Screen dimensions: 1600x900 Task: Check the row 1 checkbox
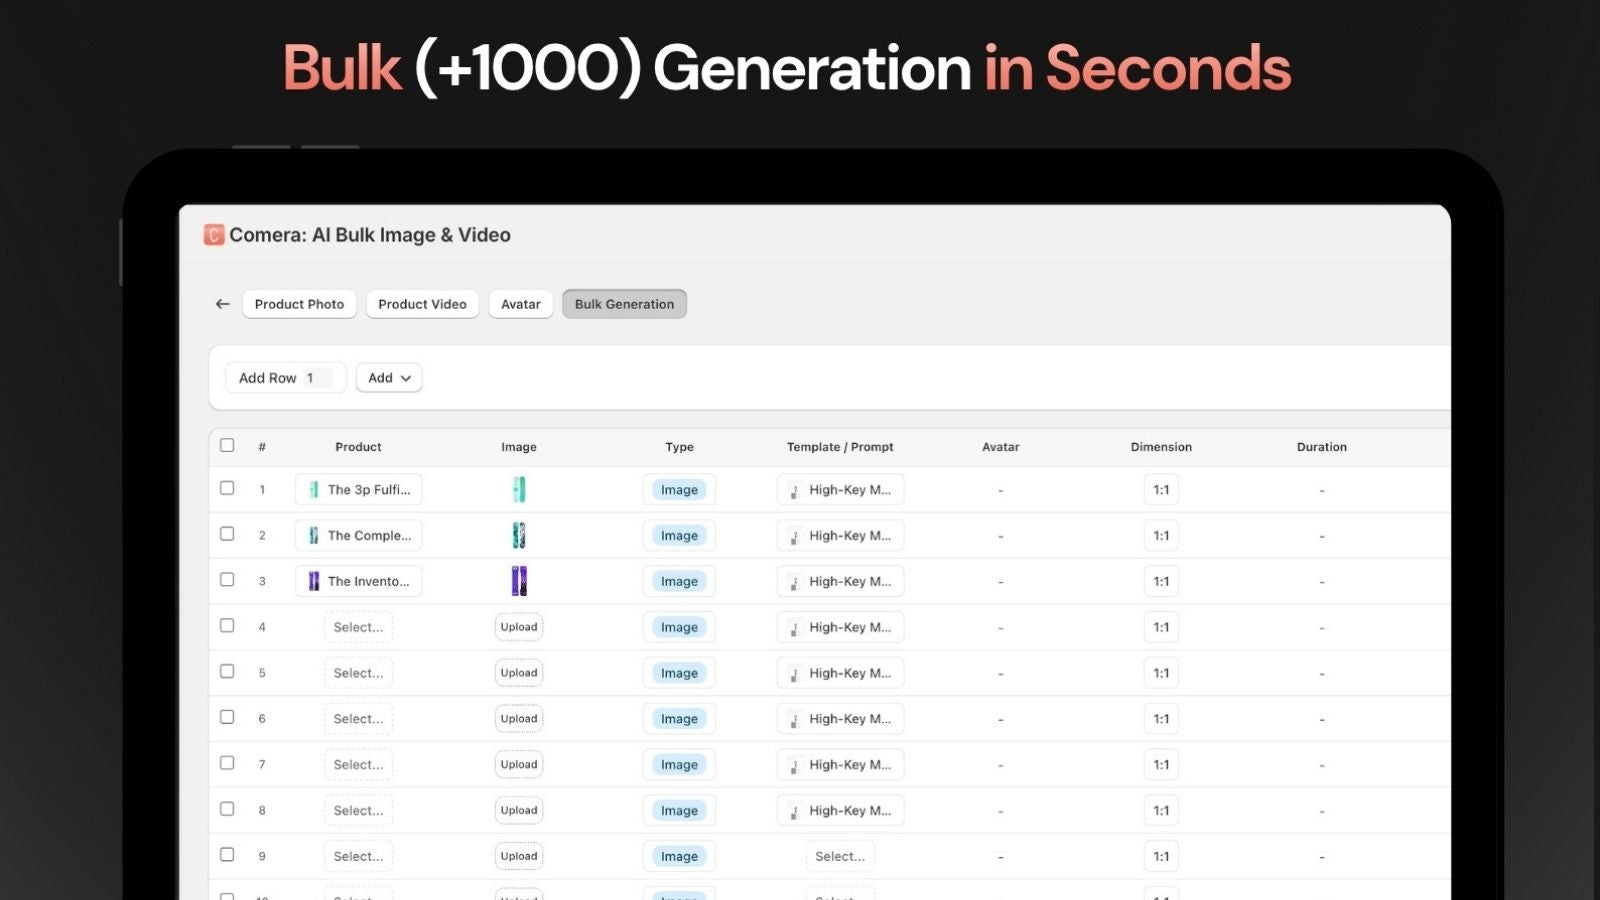click(227, 488)
